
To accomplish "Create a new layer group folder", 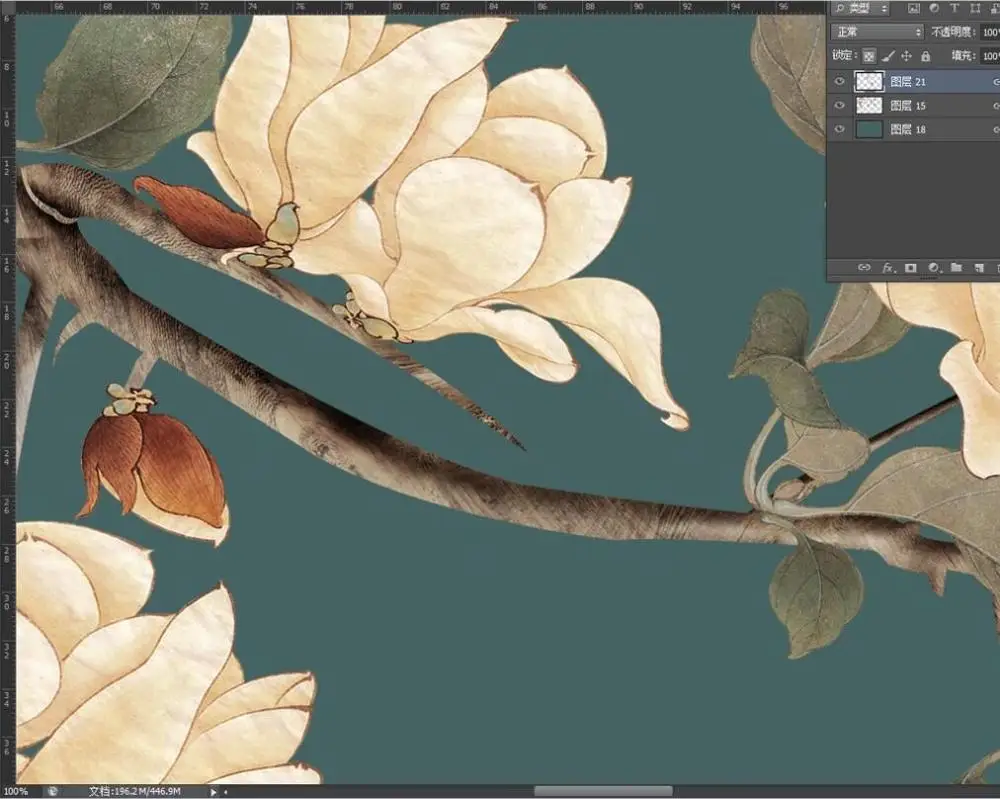I will (957, 268).
